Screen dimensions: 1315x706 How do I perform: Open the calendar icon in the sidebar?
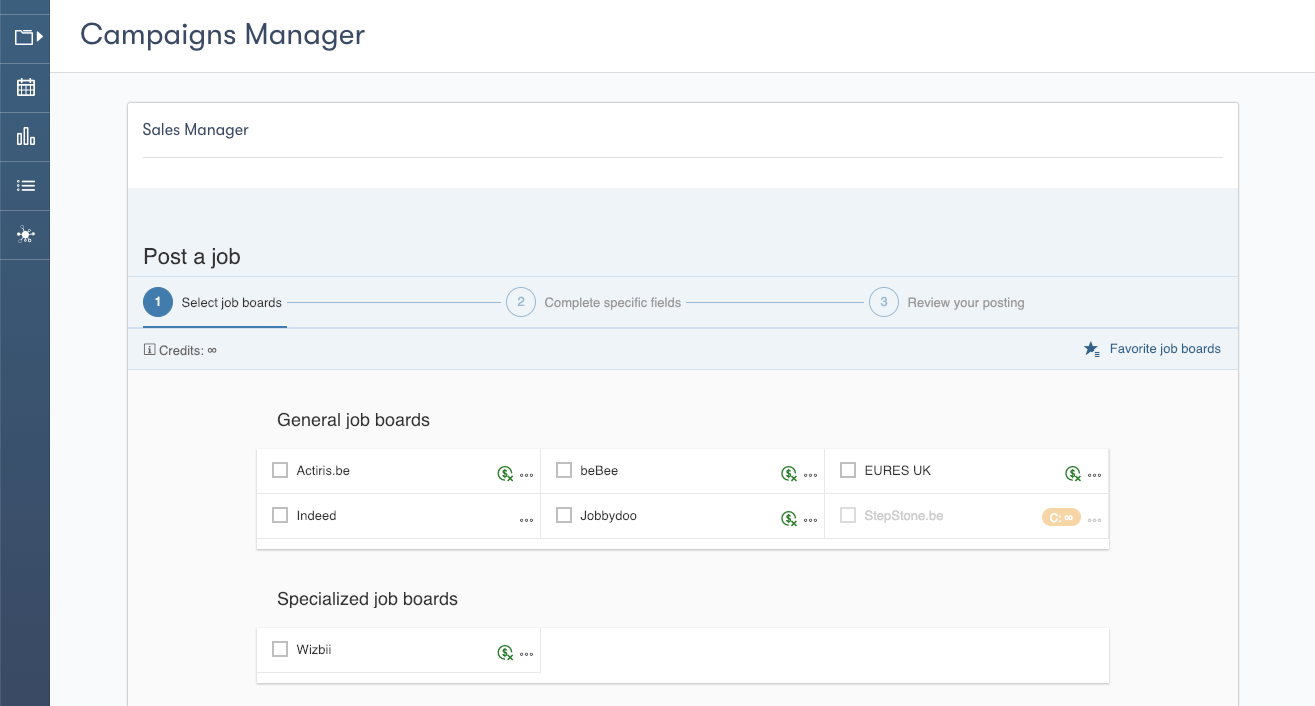click(x=26, y=87)
